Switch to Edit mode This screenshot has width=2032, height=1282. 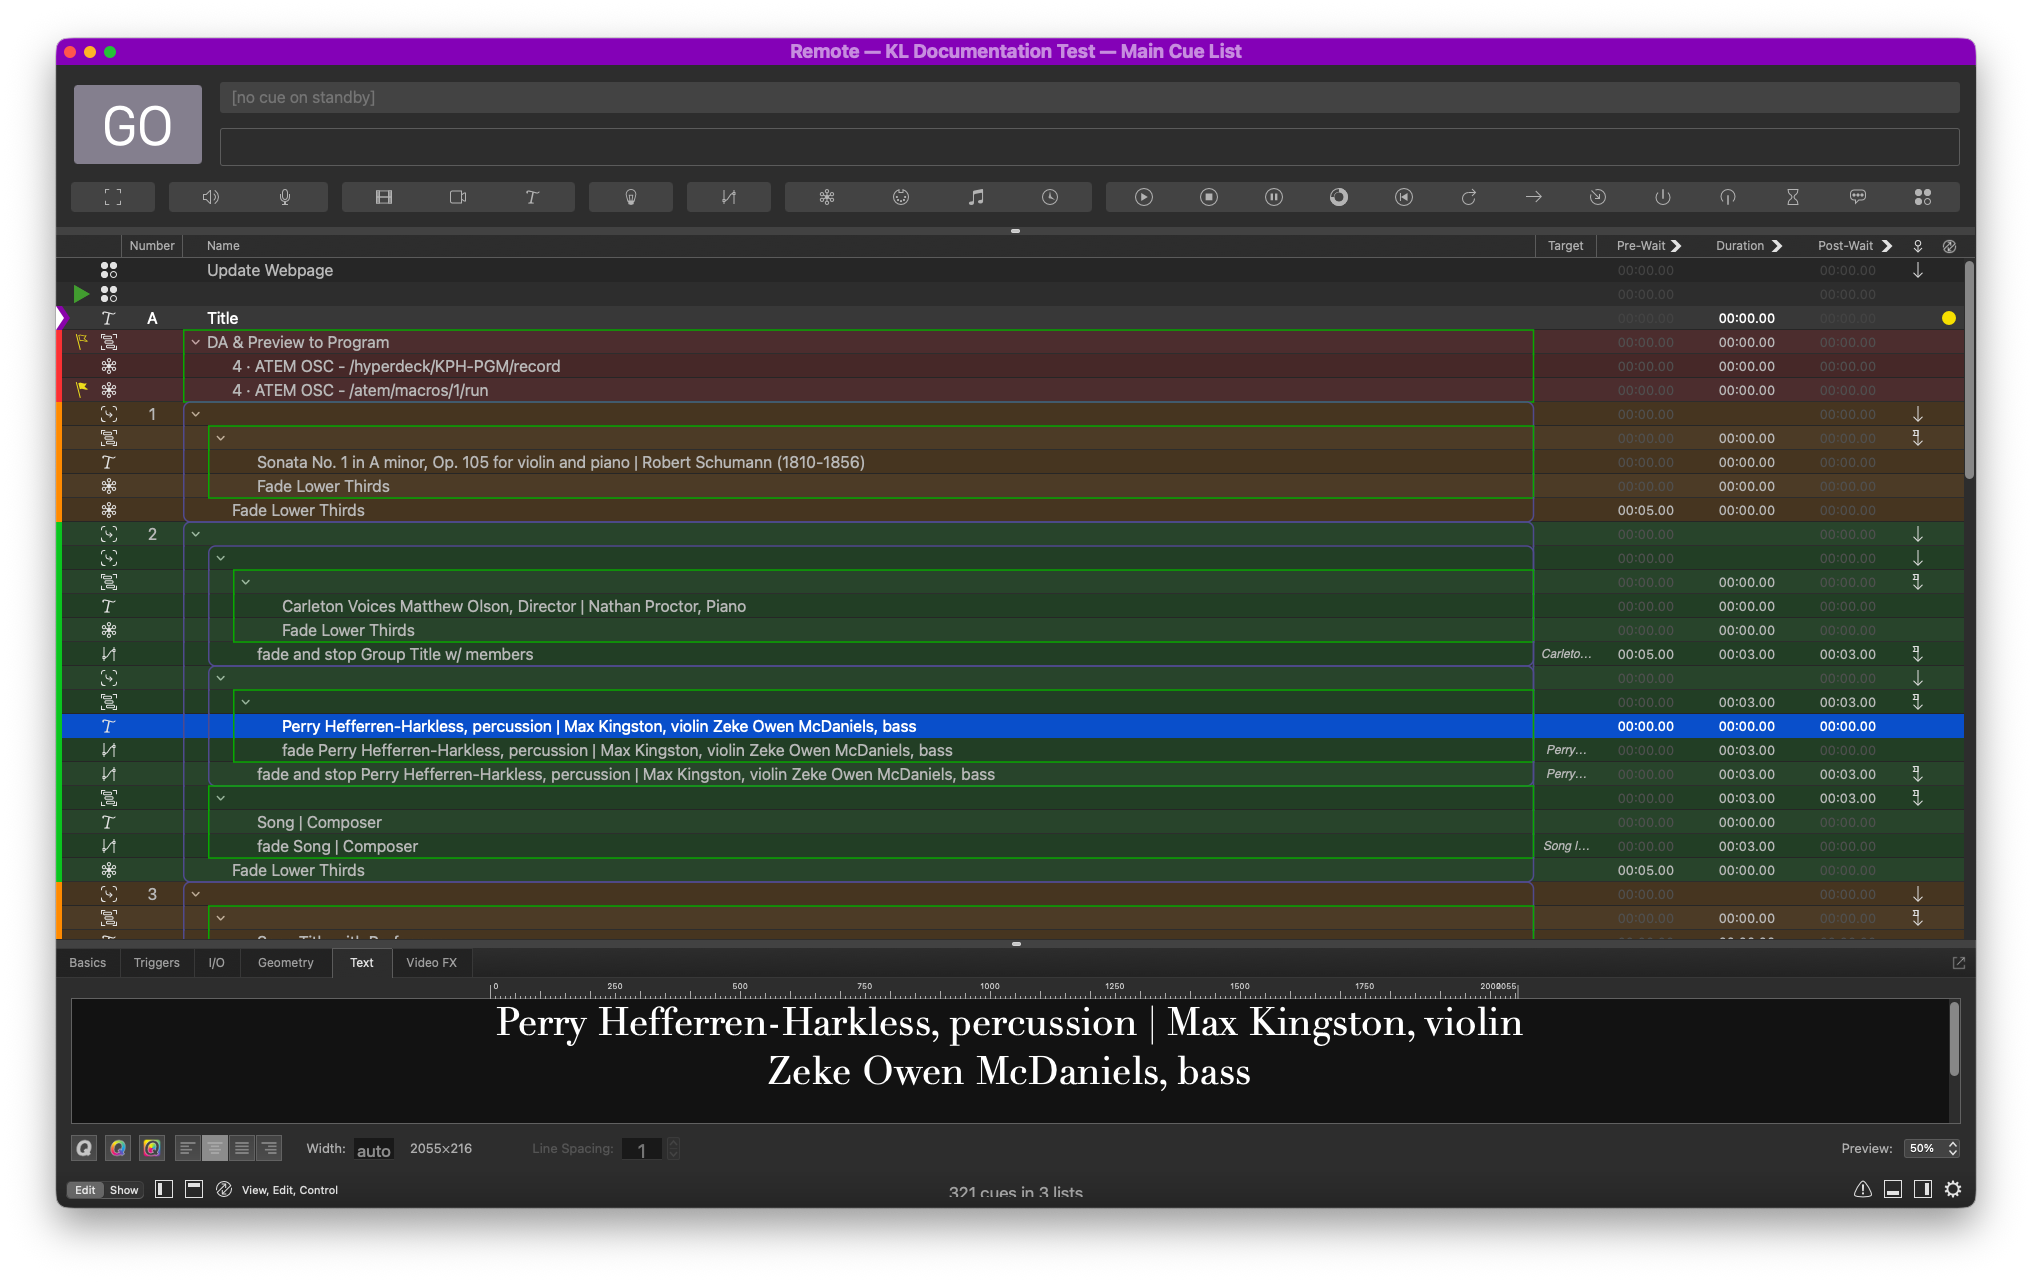click(85, 1190)
